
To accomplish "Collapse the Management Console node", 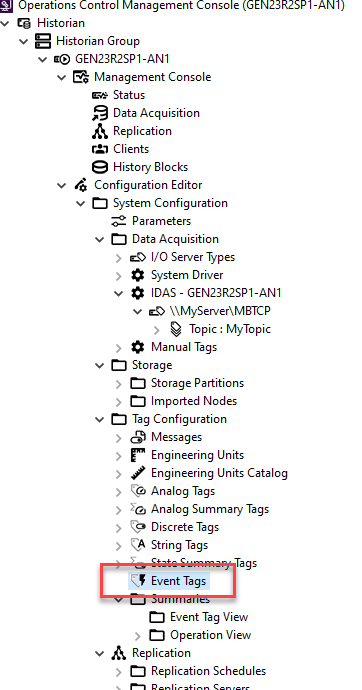I will 61,77.
